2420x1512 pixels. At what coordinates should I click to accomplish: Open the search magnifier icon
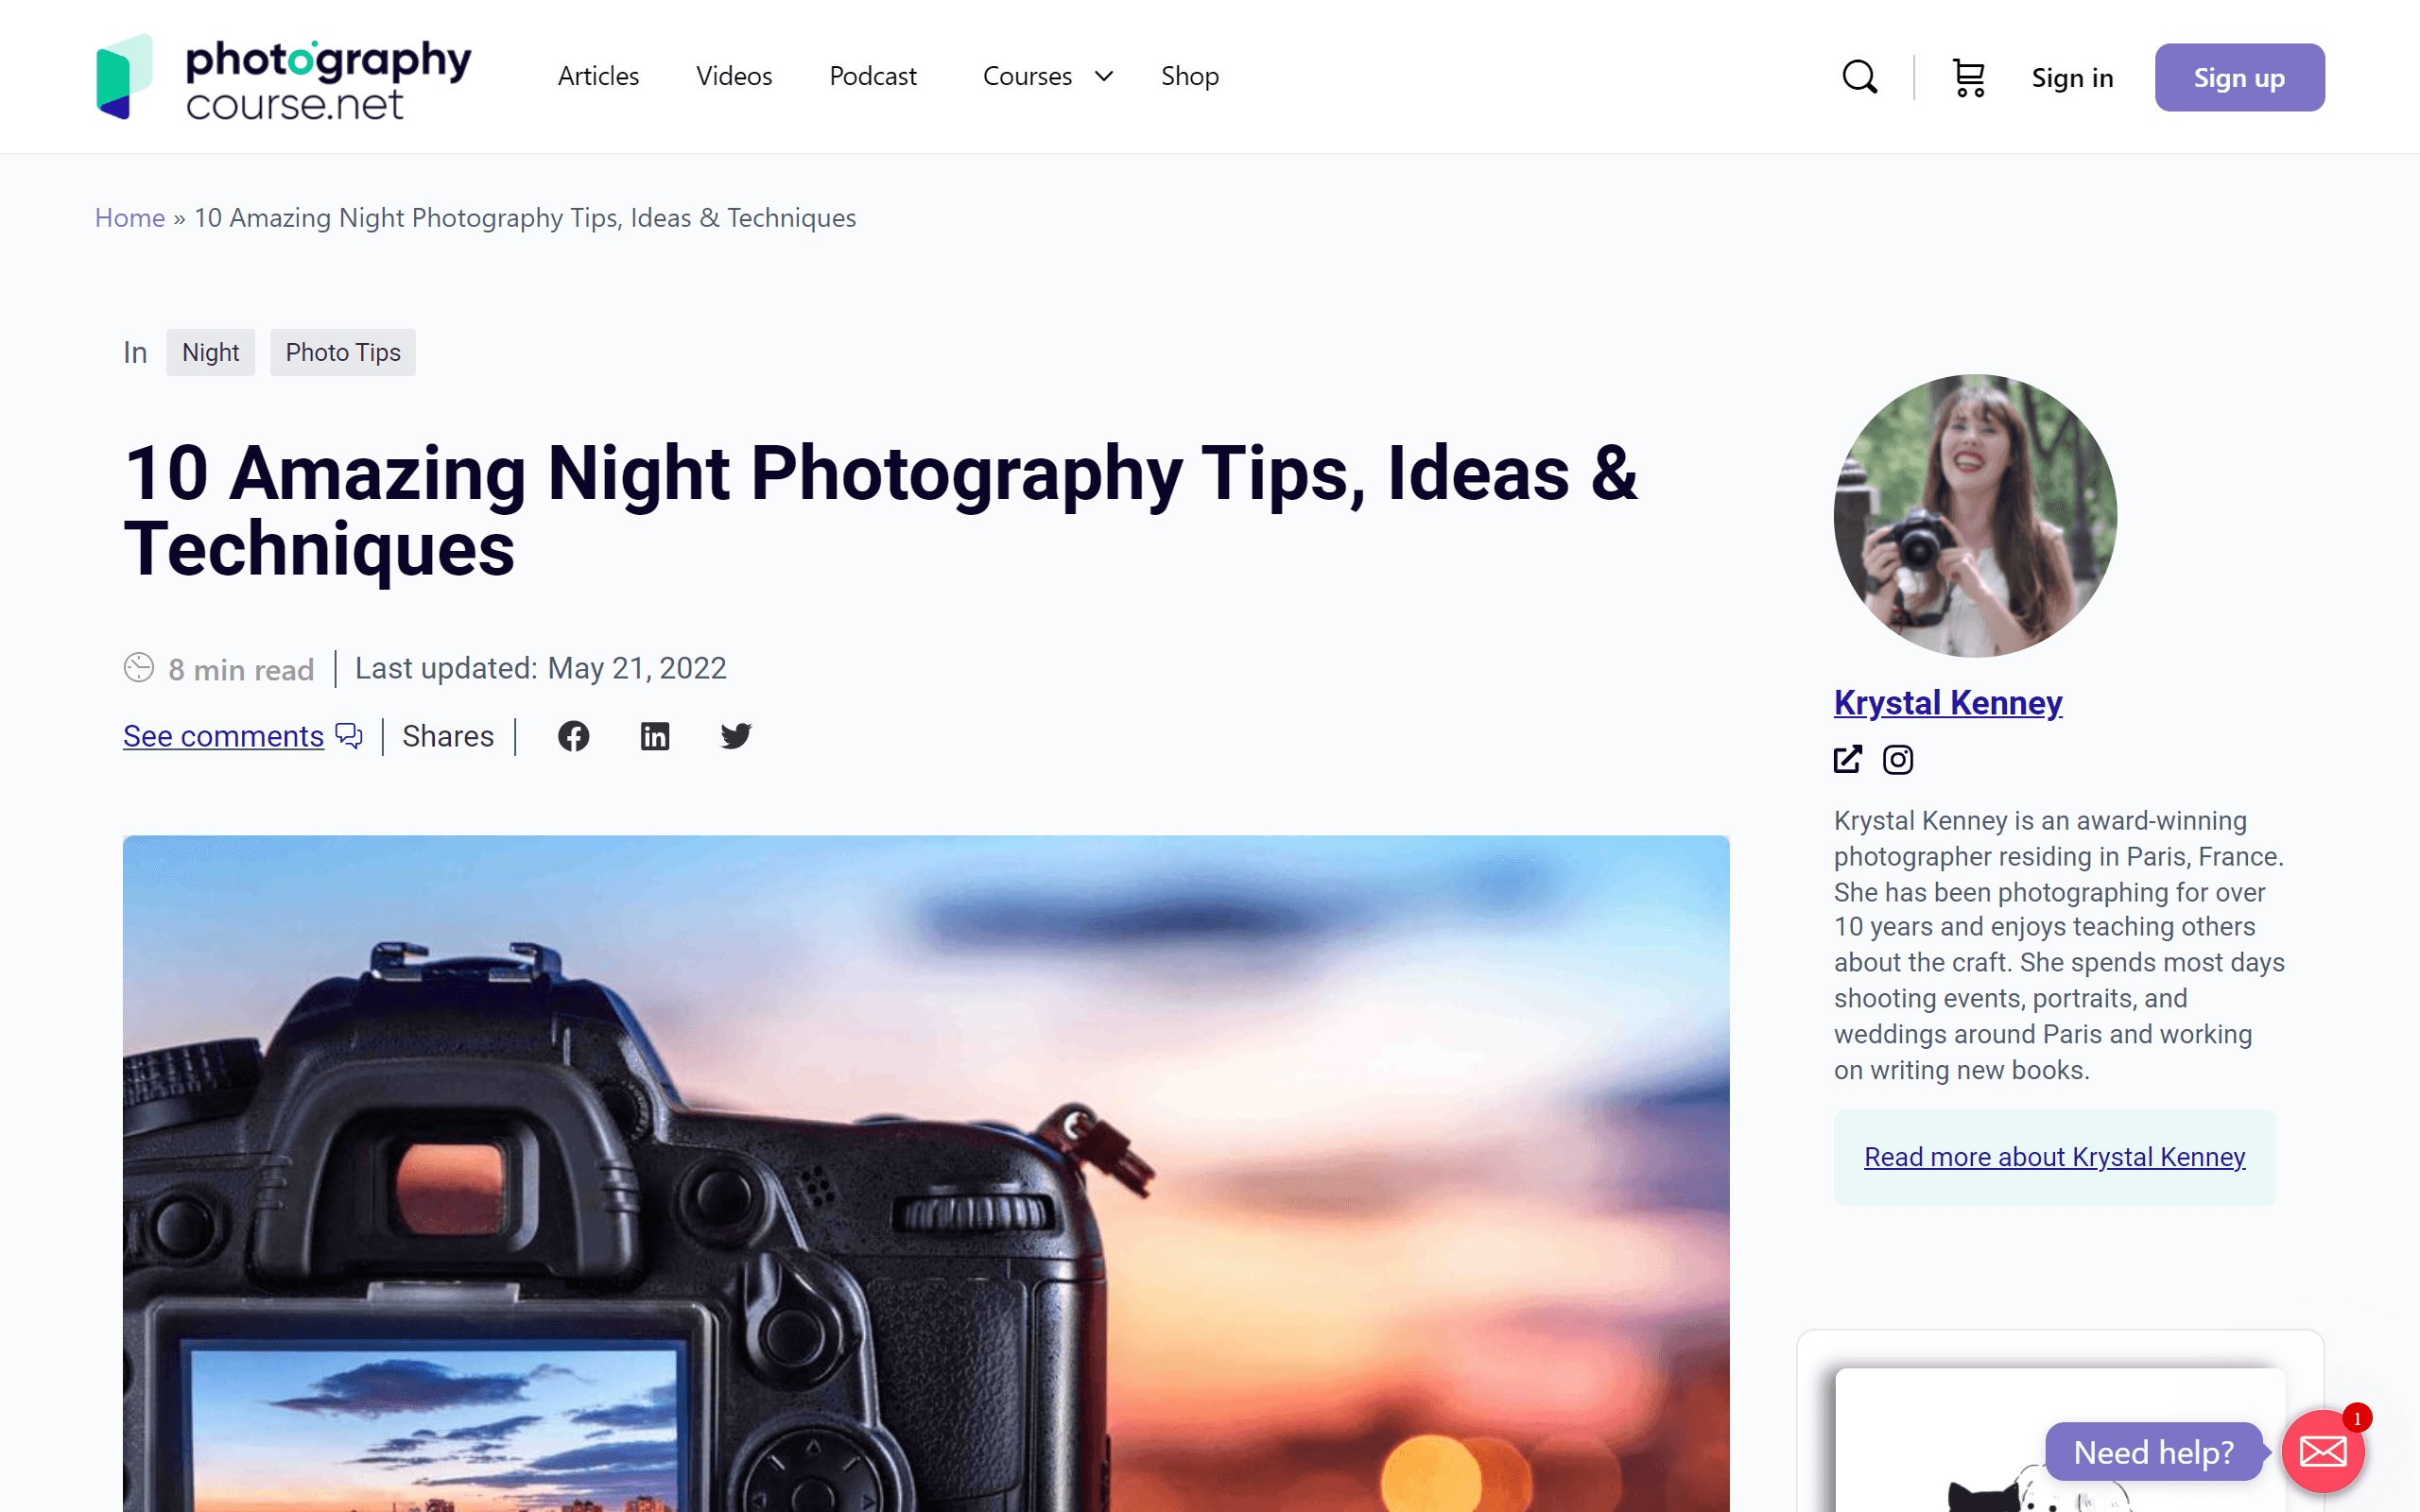1859,77
